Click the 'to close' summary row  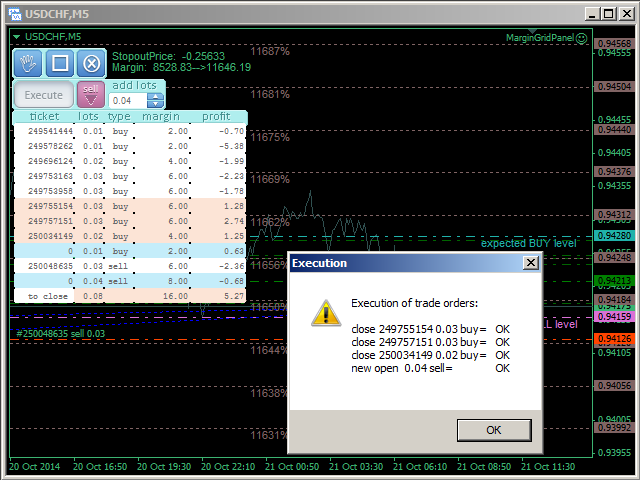pos(47,297)
